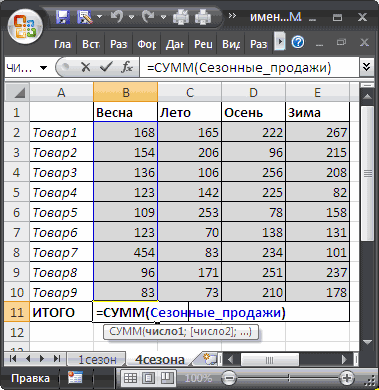Save workbook with floppy disk icon
This screenshot has width=379, height=390.
coord(62,16)
